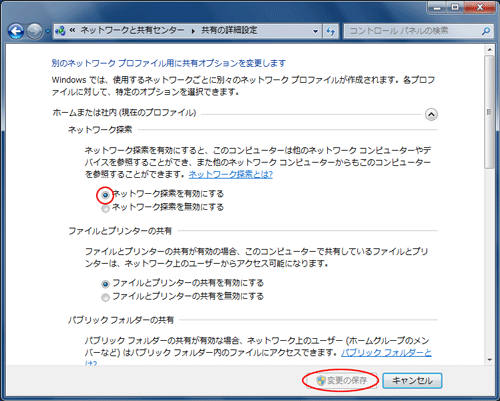Open the ネットワーク探索とは? help link
The height and width of the screenshot is (401, 500).
coord(231,174)
